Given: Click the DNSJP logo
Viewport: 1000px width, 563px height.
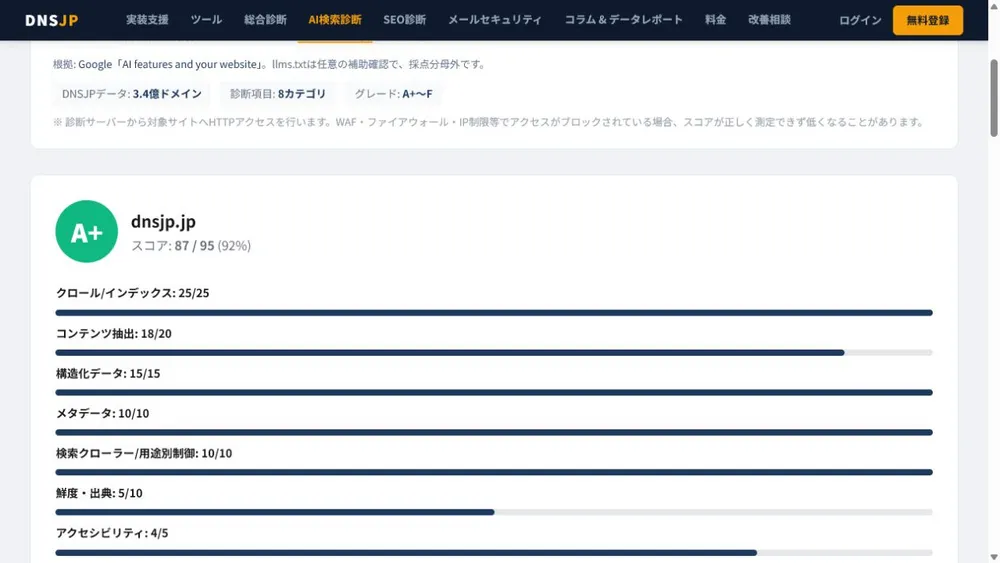Looking at the screenshot, I should coord(52,20).
